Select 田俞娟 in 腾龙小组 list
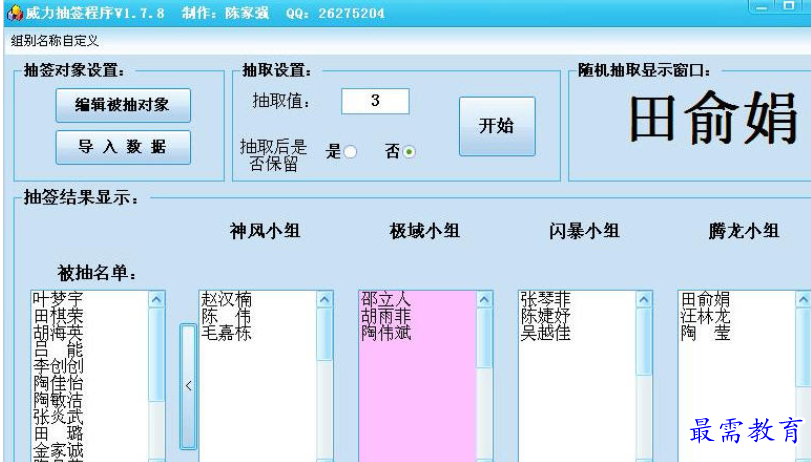The image size is (811, 462). tap(705, 299)
